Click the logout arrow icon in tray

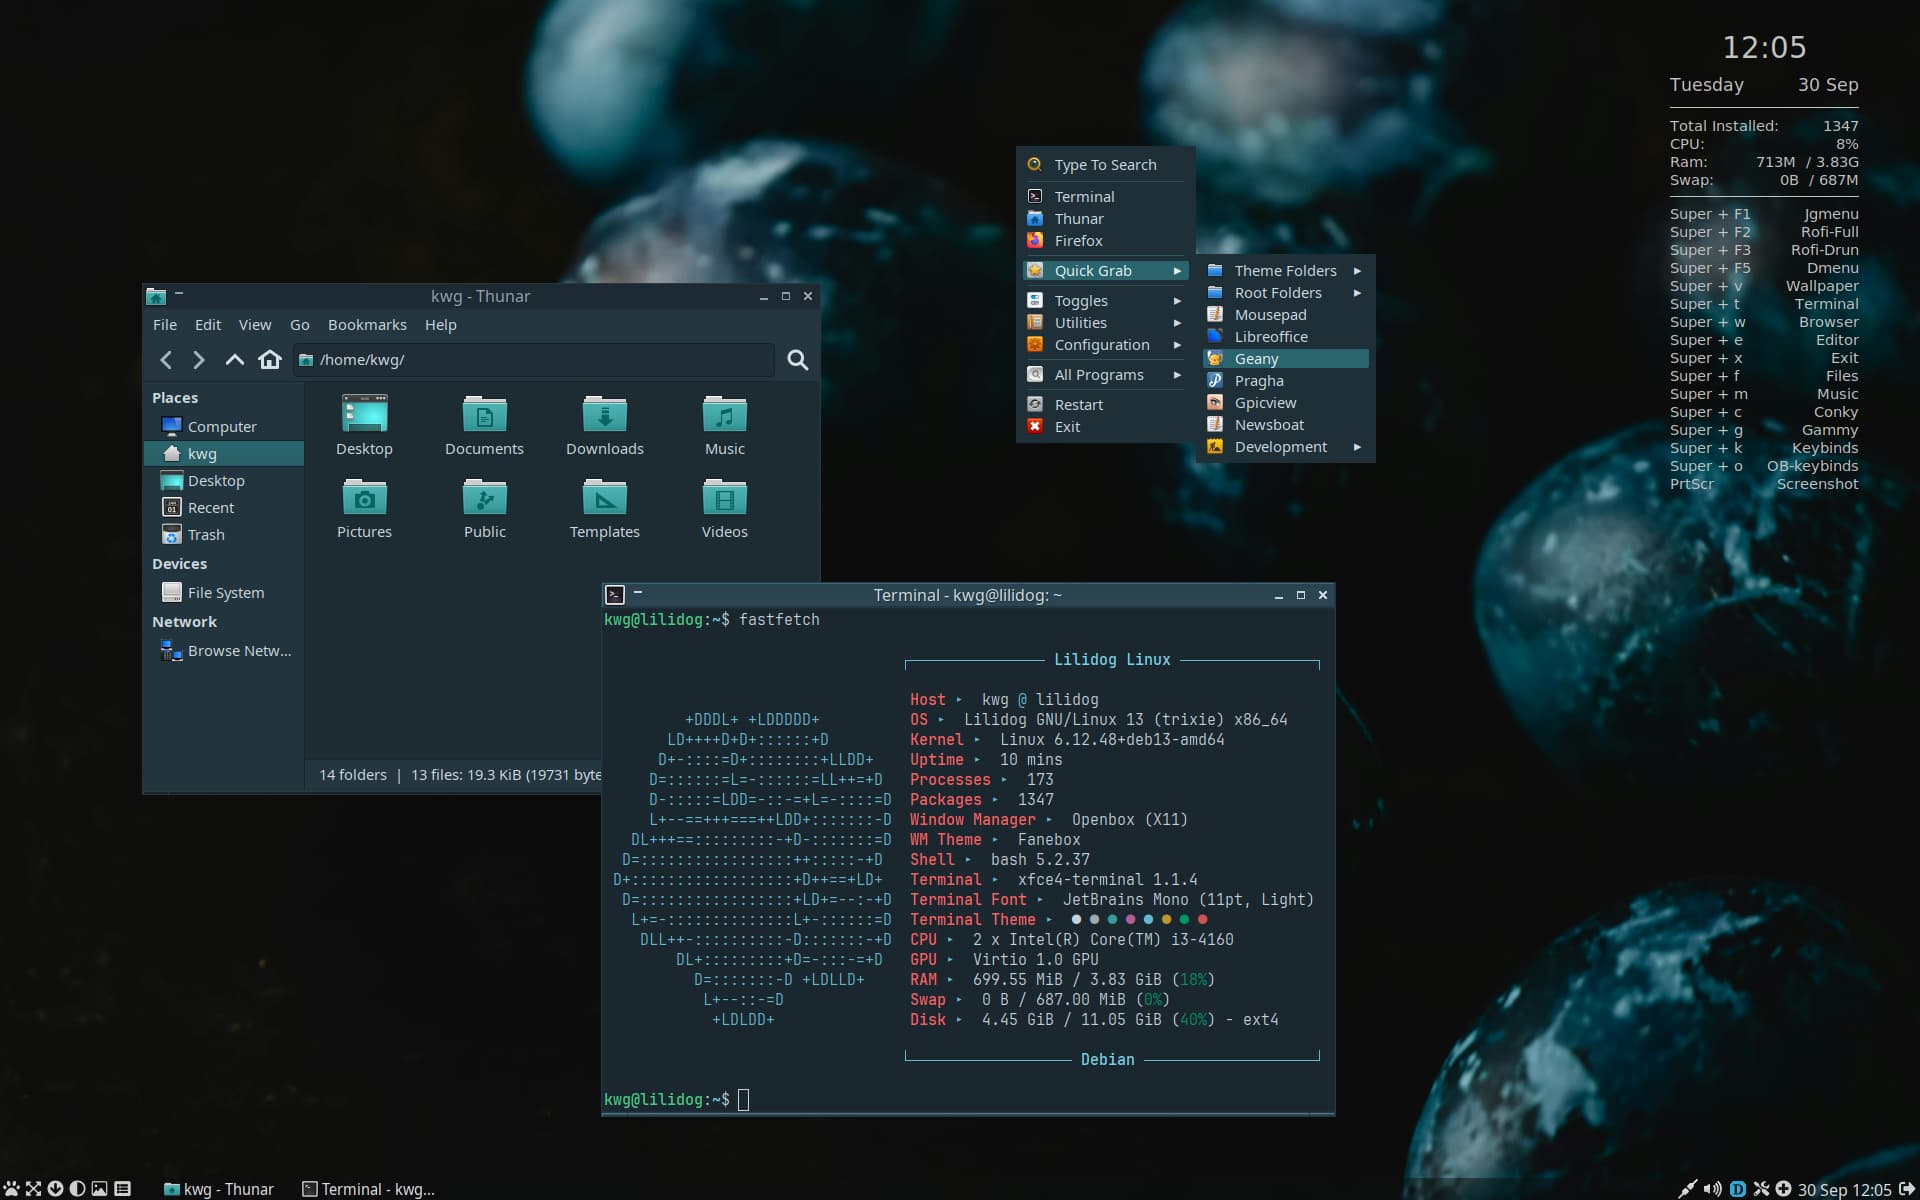pyautogui.click(x=1906, y=1189)
